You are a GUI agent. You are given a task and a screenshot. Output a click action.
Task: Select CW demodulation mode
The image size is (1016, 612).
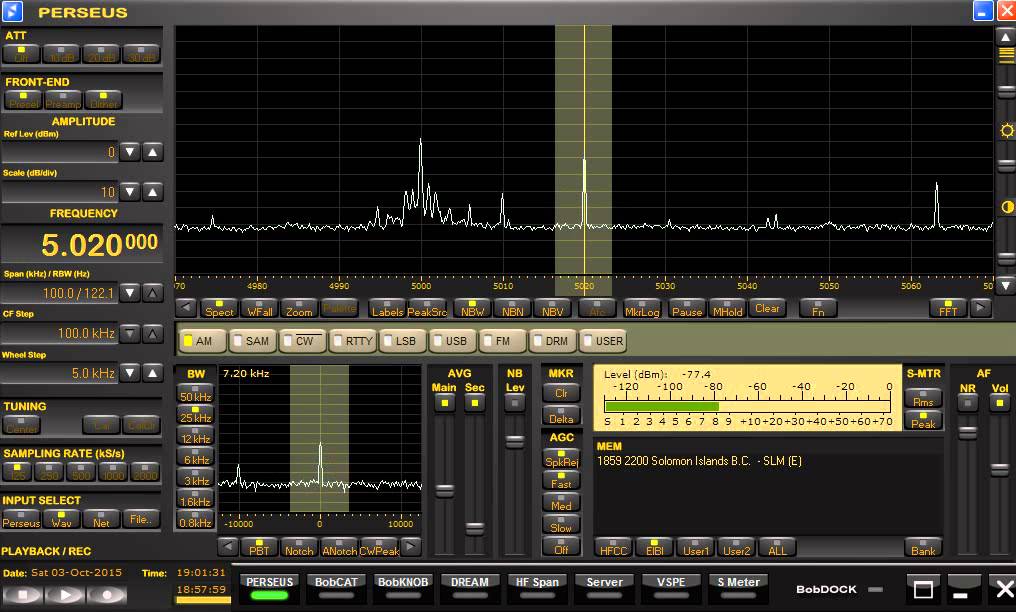coord(303,341)
